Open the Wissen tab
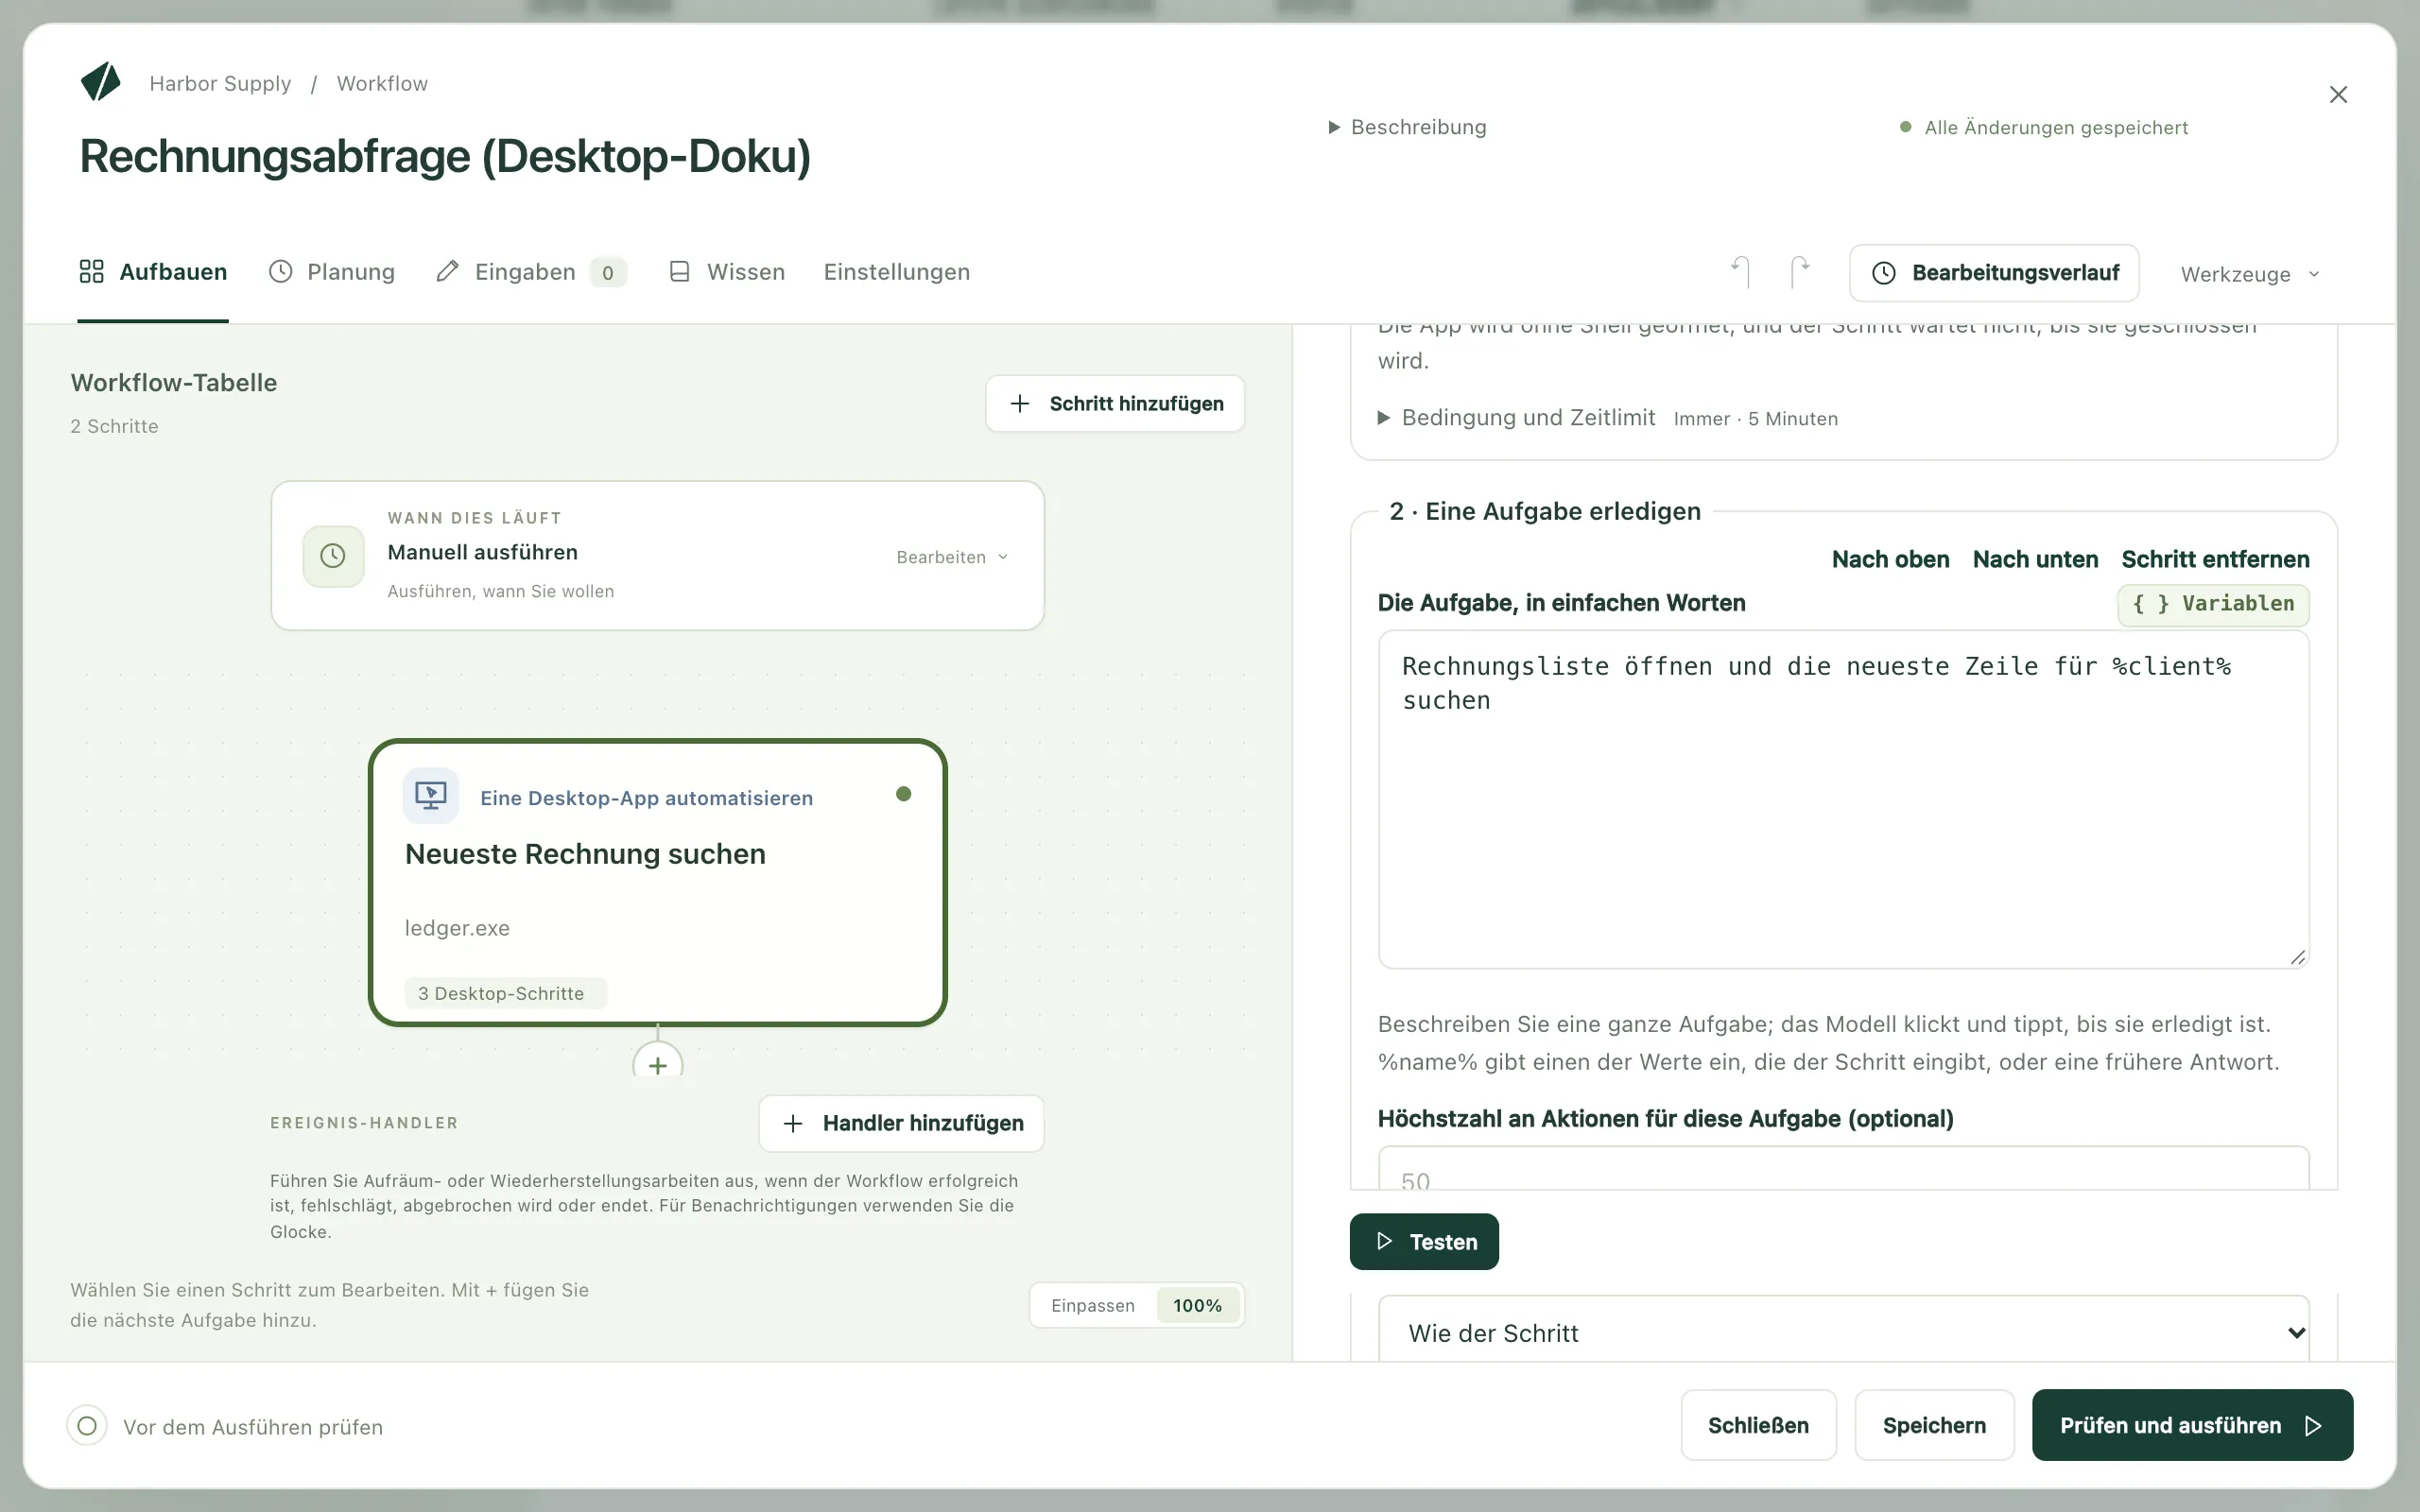2420x1512 pixels. (x=727, y=272)
